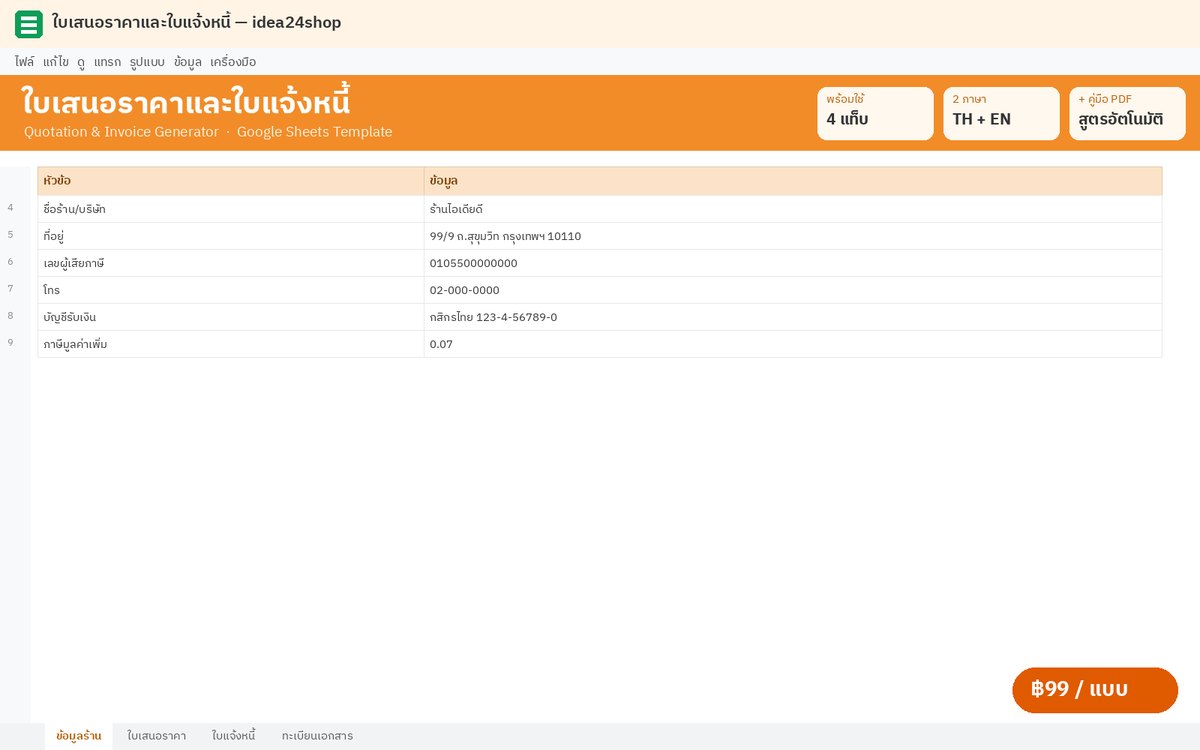Select the ร้านไอเดียดี cell
Viewport: 1200px width, 750px height.
point(793,209)
